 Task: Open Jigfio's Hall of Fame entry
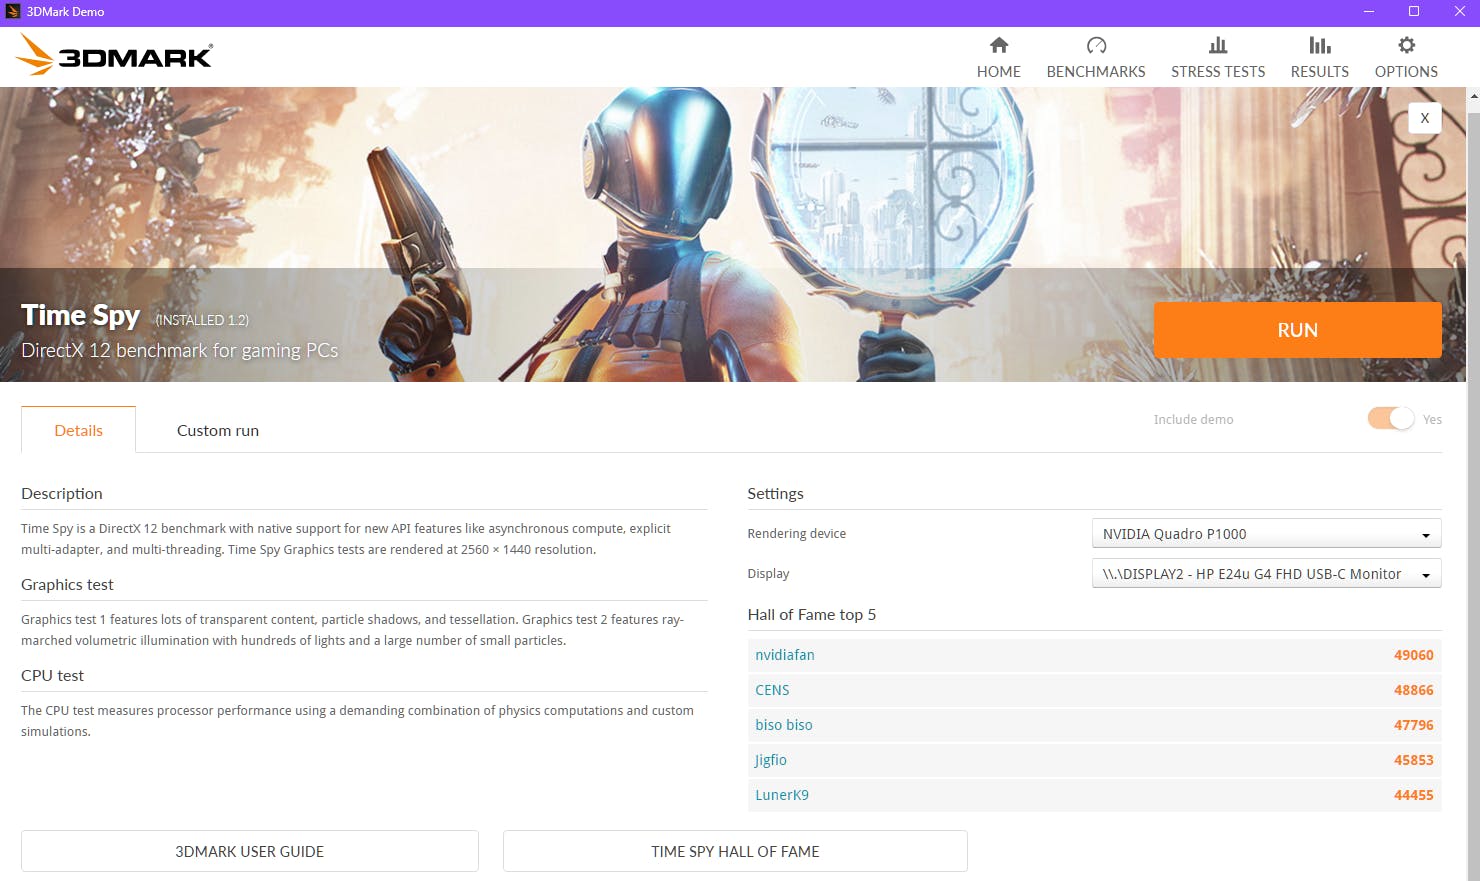tap(771, 760)
